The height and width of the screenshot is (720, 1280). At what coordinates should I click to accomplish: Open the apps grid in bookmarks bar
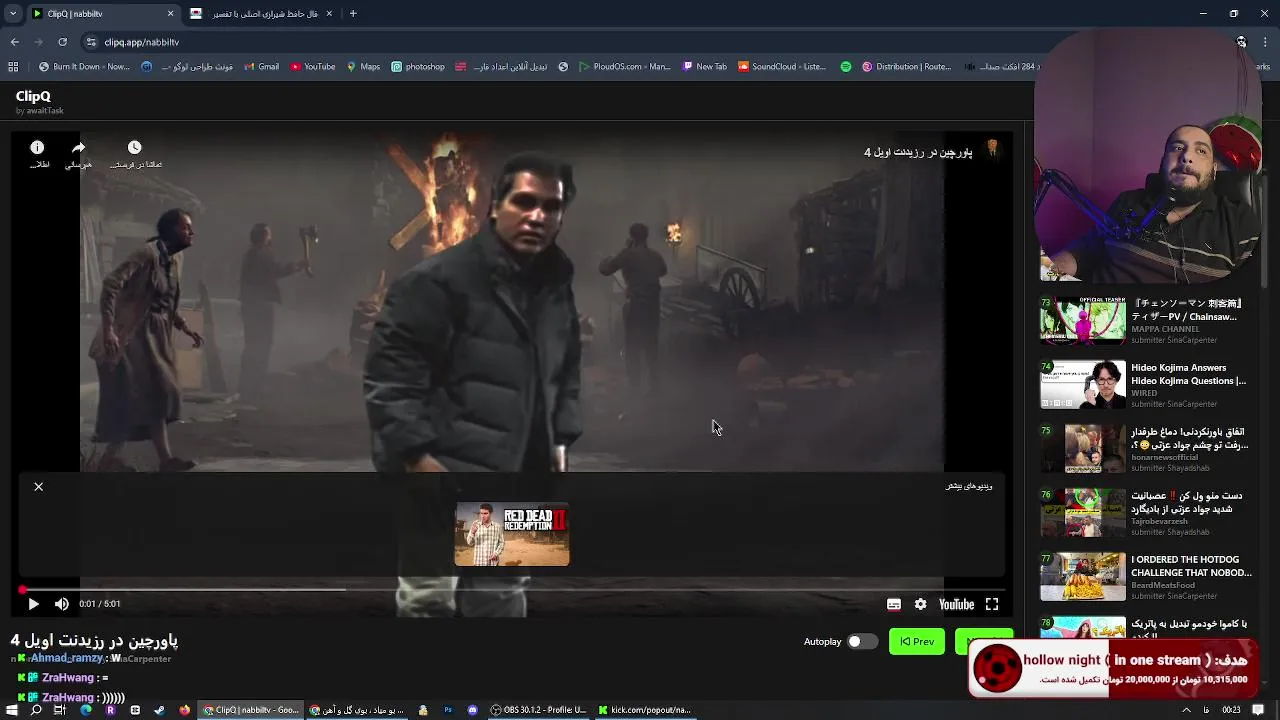[13, 67]
